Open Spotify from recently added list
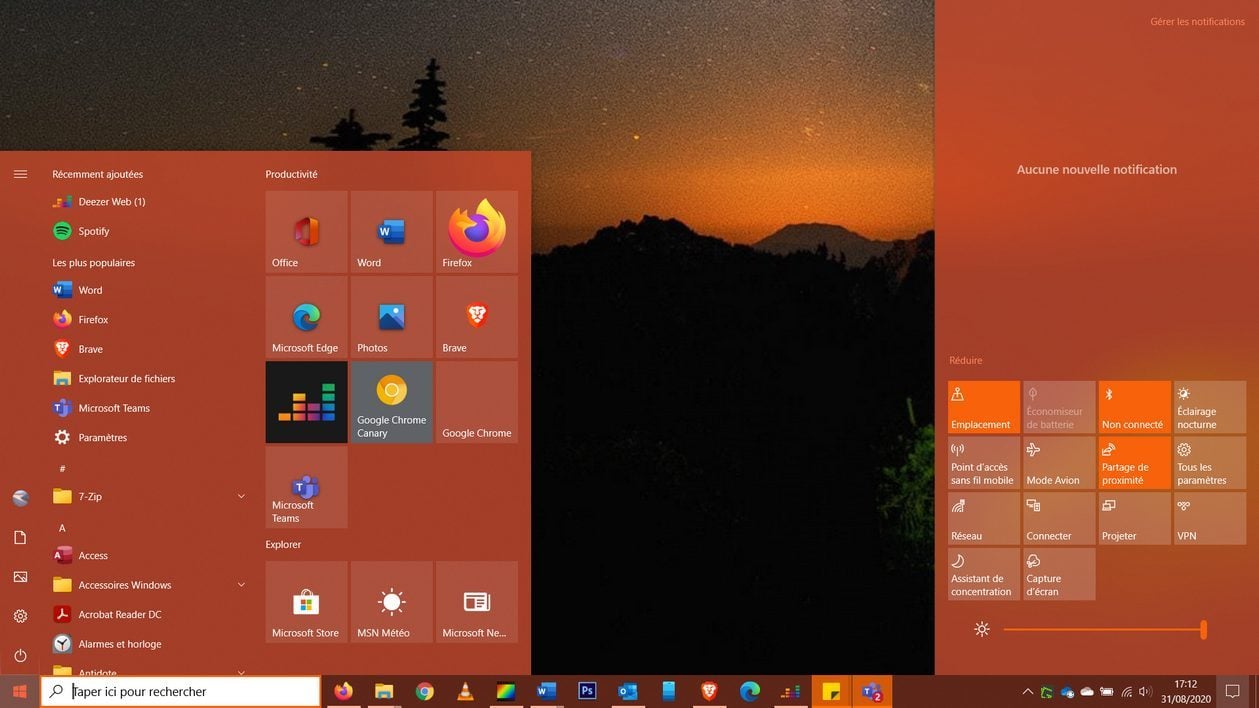Viewport: 1259px width, 708px height. click(150, 231)
